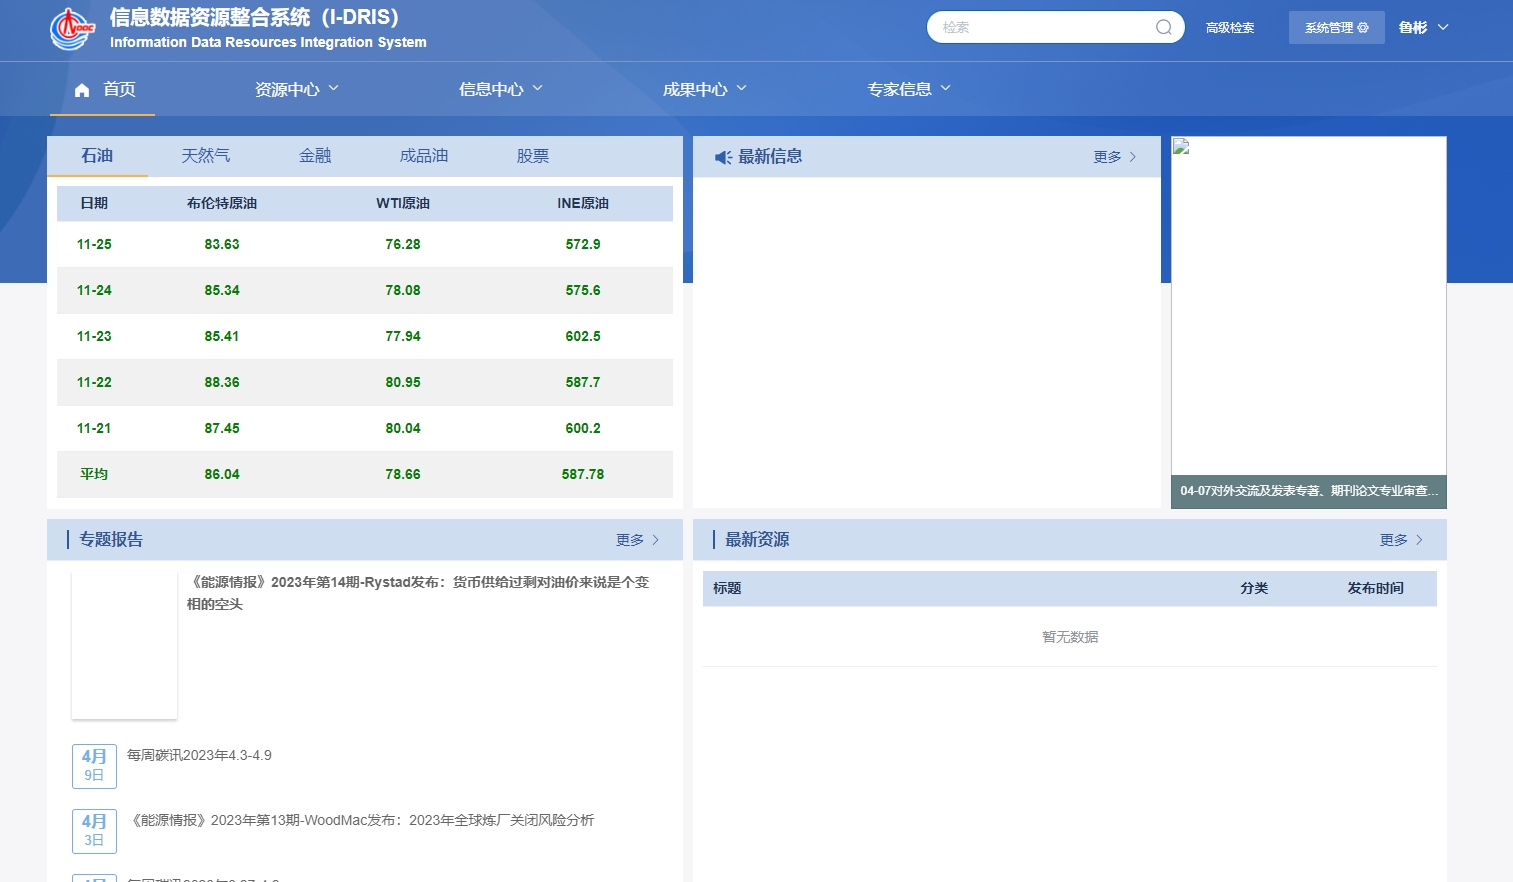The height and width of the screenshot is (882, 1513).
Task: Switch to the 天然气 tab
Action: [206, 156]
